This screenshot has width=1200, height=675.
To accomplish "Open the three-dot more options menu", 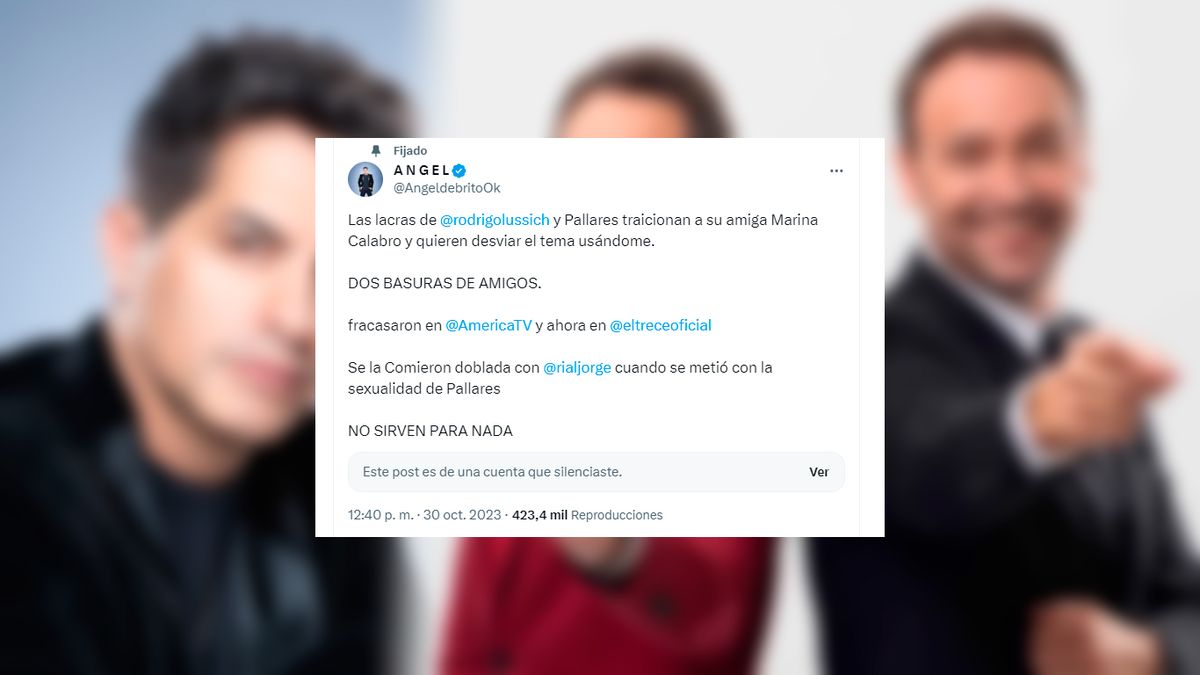I will point(836,171).
